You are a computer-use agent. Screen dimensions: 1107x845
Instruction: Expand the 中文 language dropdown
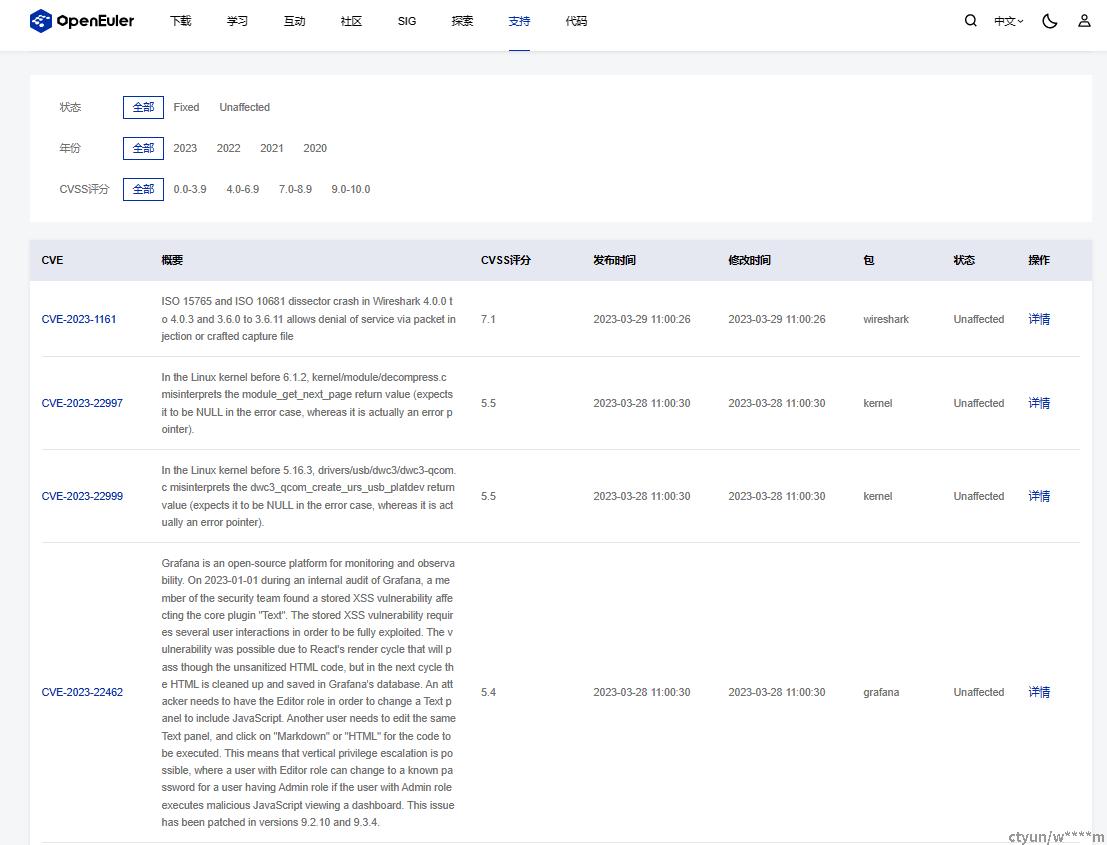[1008, 21]
